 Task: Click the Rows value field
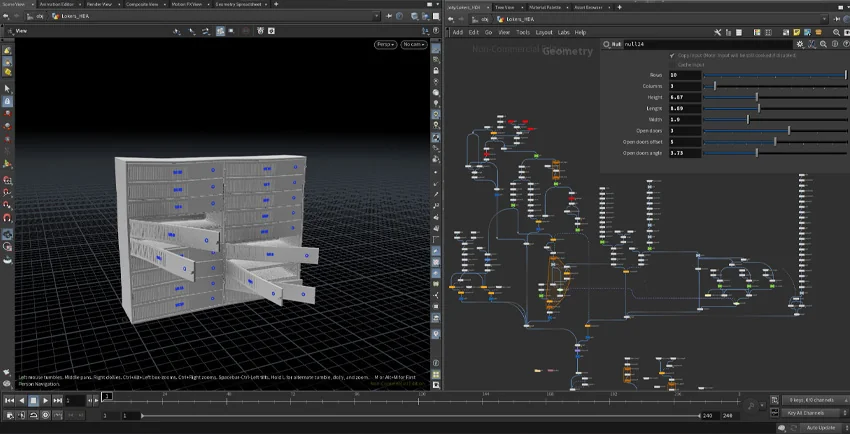click(x=685, y=75)
